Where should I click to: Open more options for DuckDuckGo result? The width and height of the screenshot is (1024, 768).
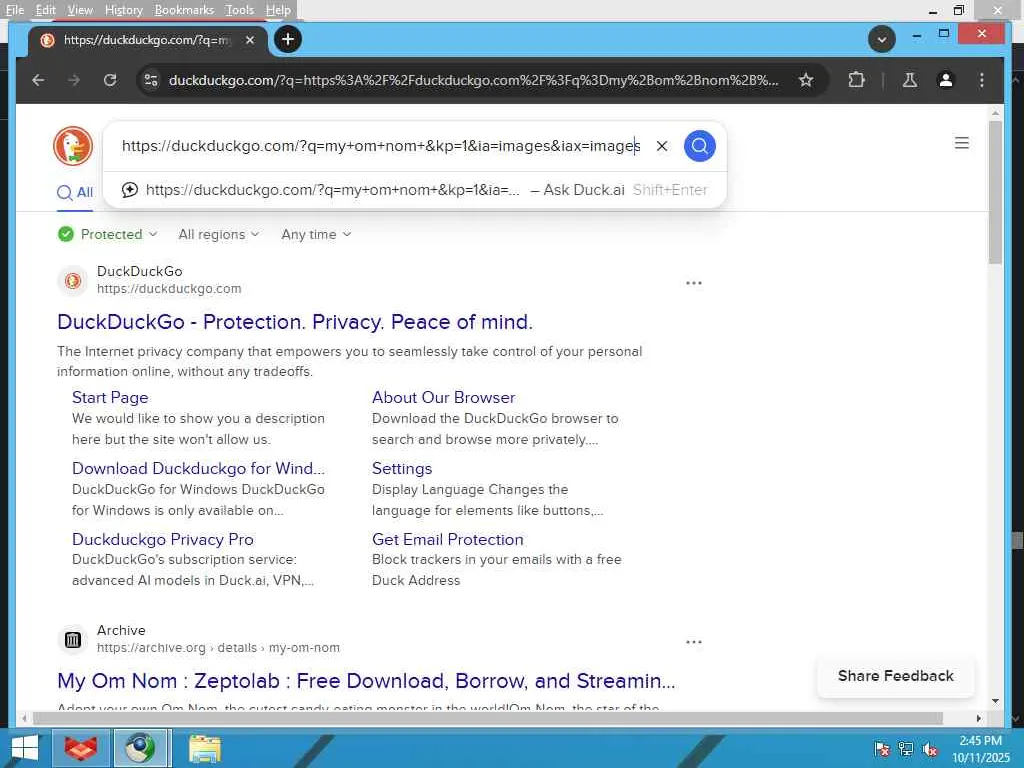[694, 283]
